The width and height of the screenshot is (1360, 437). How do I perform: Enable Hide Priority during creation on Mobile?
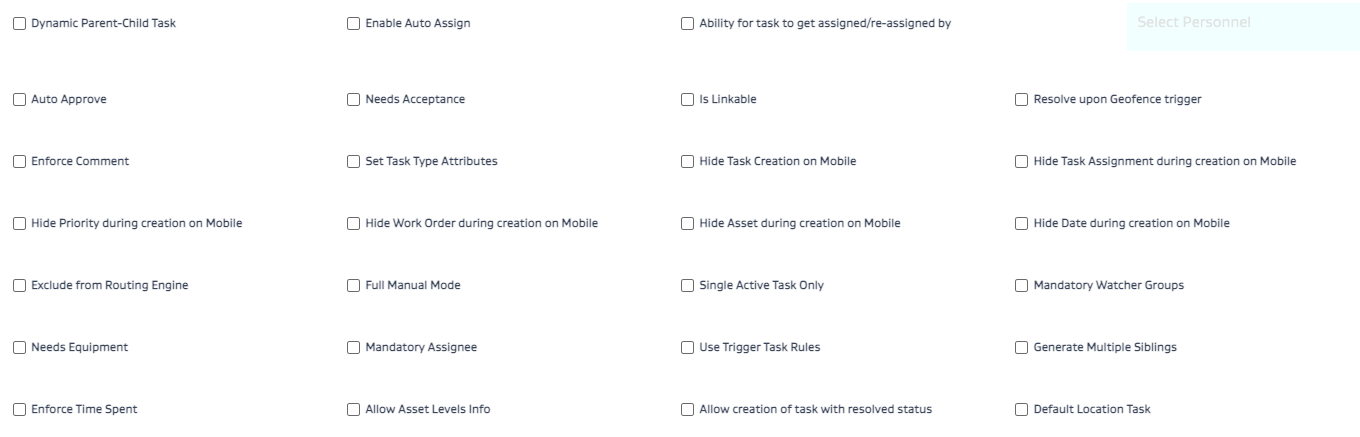click(20, 223)
